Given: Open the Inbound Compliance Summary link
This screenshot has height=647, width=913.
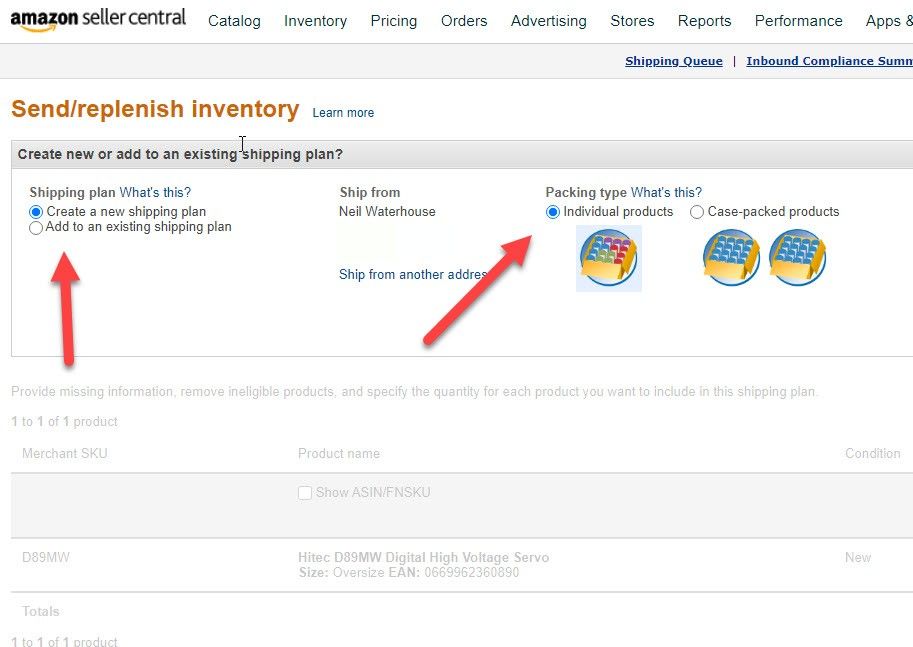Looking at the screenshot, I should pos(830,61).
